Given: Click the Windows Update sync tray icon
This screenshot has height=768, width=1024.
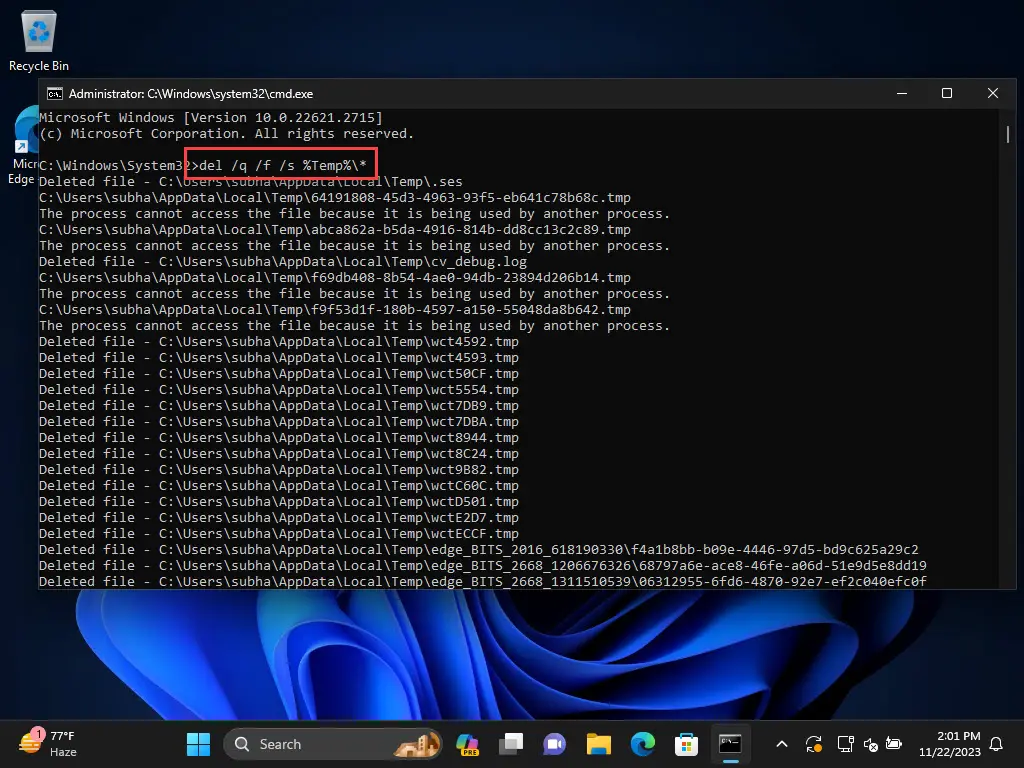Looking at the screenshot, I should pos(815,744).
